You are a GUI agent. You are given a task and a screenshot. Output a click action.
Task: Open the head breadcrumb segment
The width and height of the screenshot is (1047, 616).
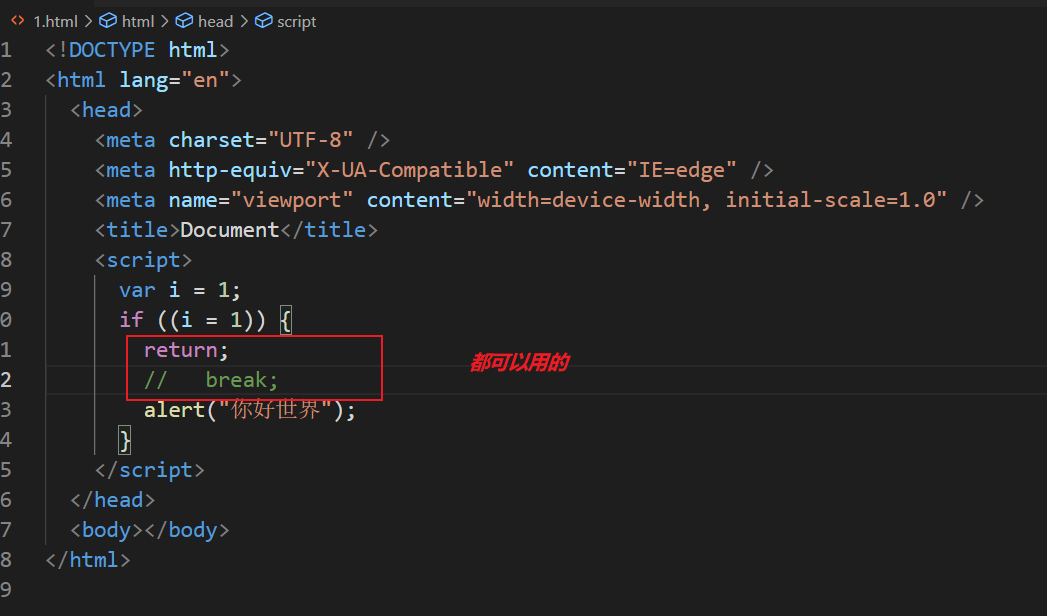click(x=215, y=21)
